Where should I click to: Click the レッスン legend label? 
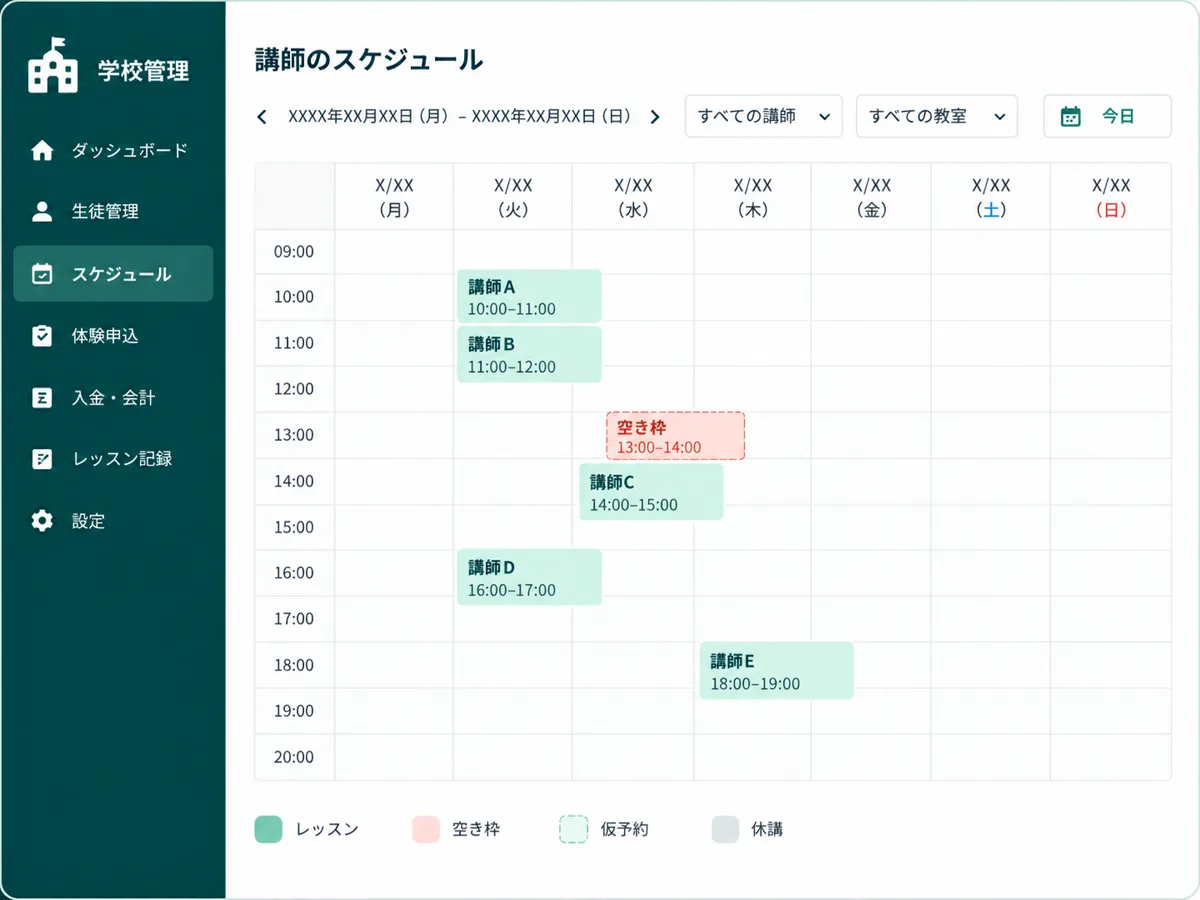tap(327, 829)
